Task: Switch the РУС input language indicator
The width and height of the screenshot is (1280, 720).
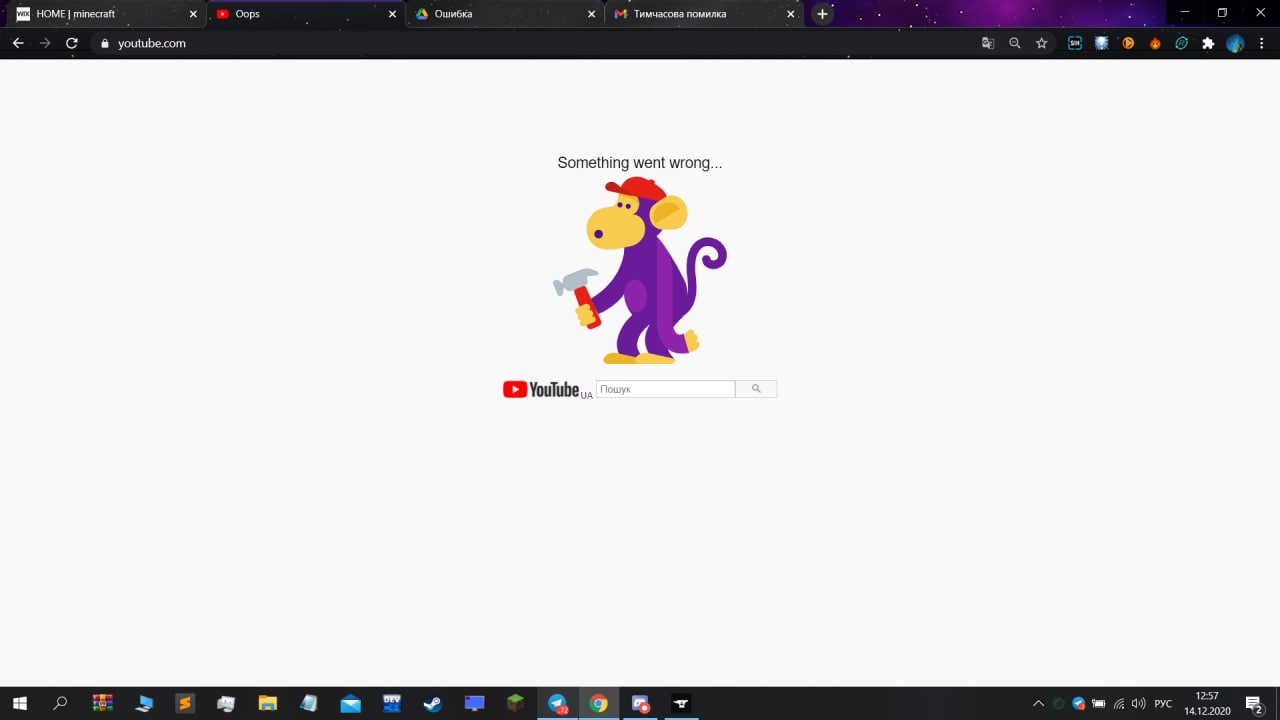Action: pos(1163,704)
